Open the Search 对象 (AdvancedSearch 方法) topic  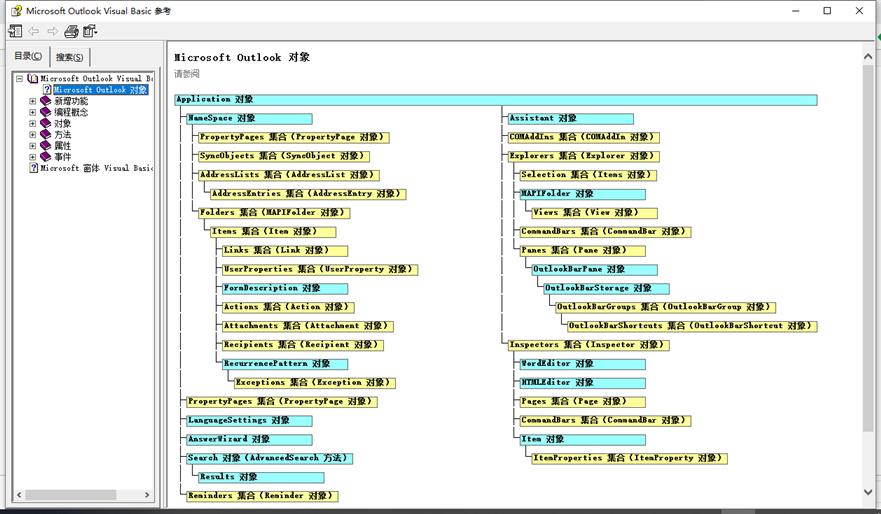[x=270, y=458]
